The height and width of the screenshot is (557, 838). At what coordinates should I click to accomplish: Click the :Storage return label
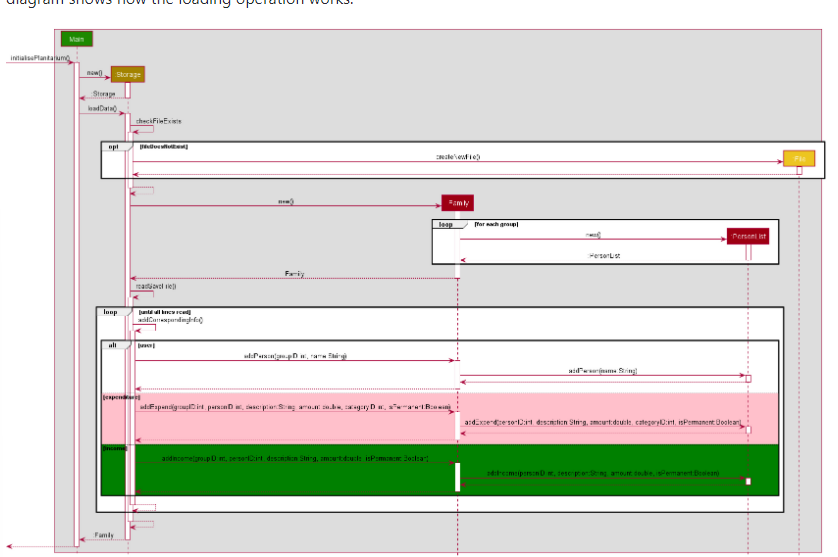(x=103, y=94)
